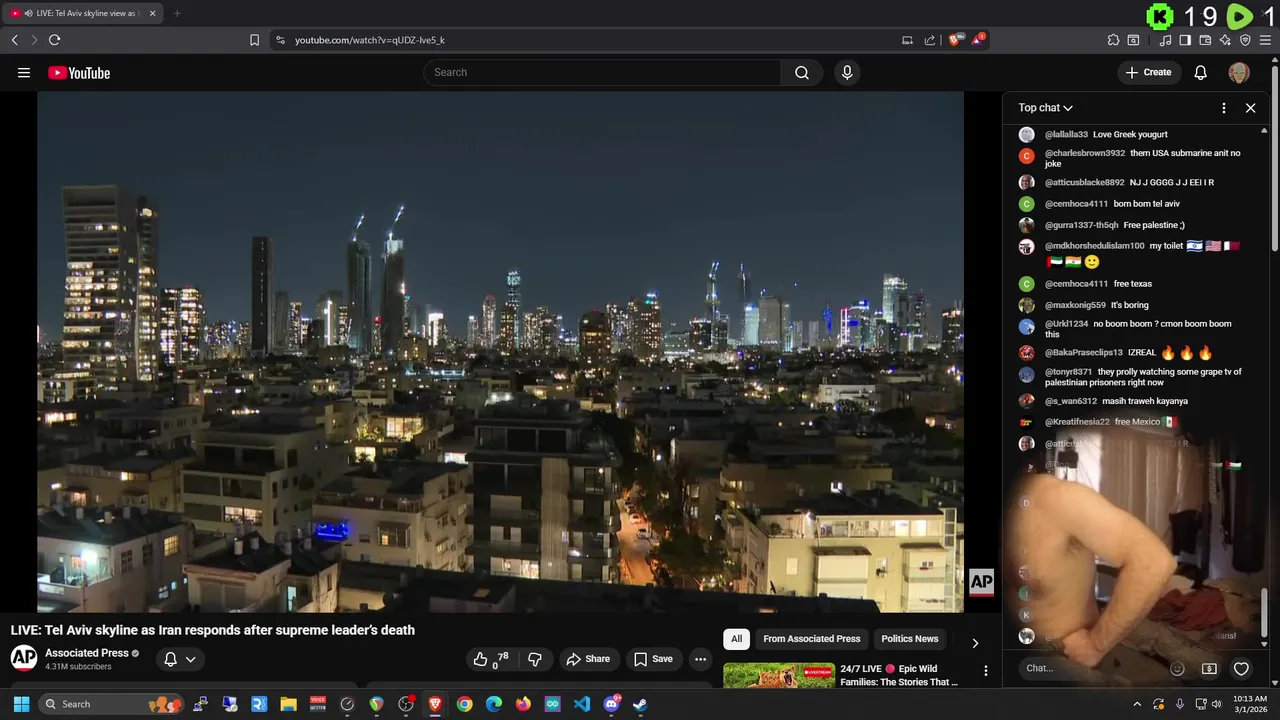
Task: Click the address bar URL
Action: click(369, 40)
